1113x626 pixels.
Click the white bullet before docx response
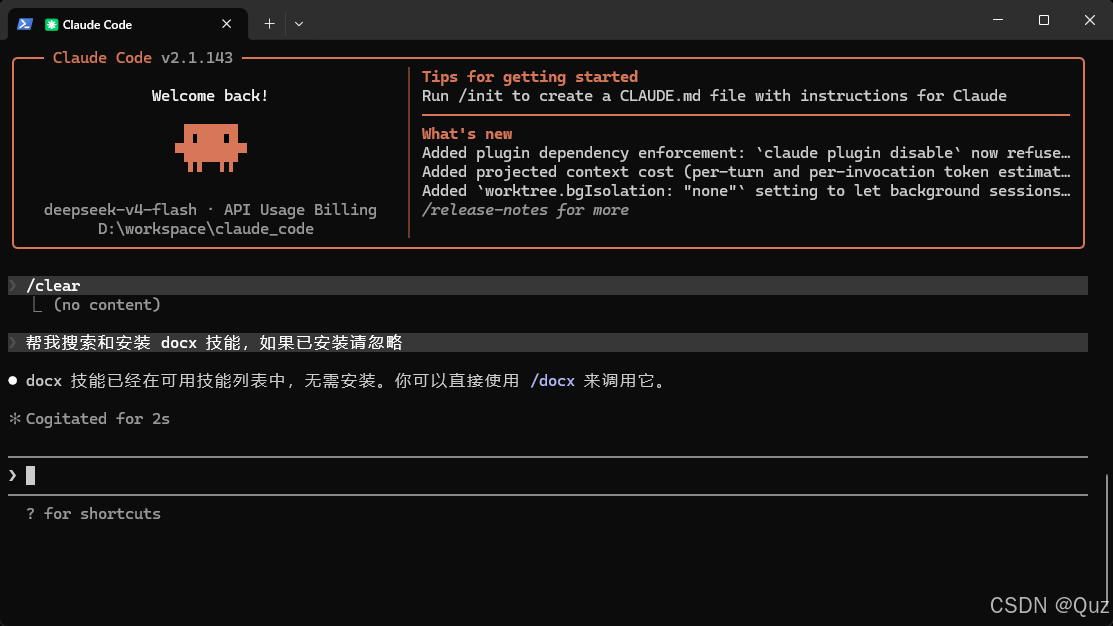(13, 380)
